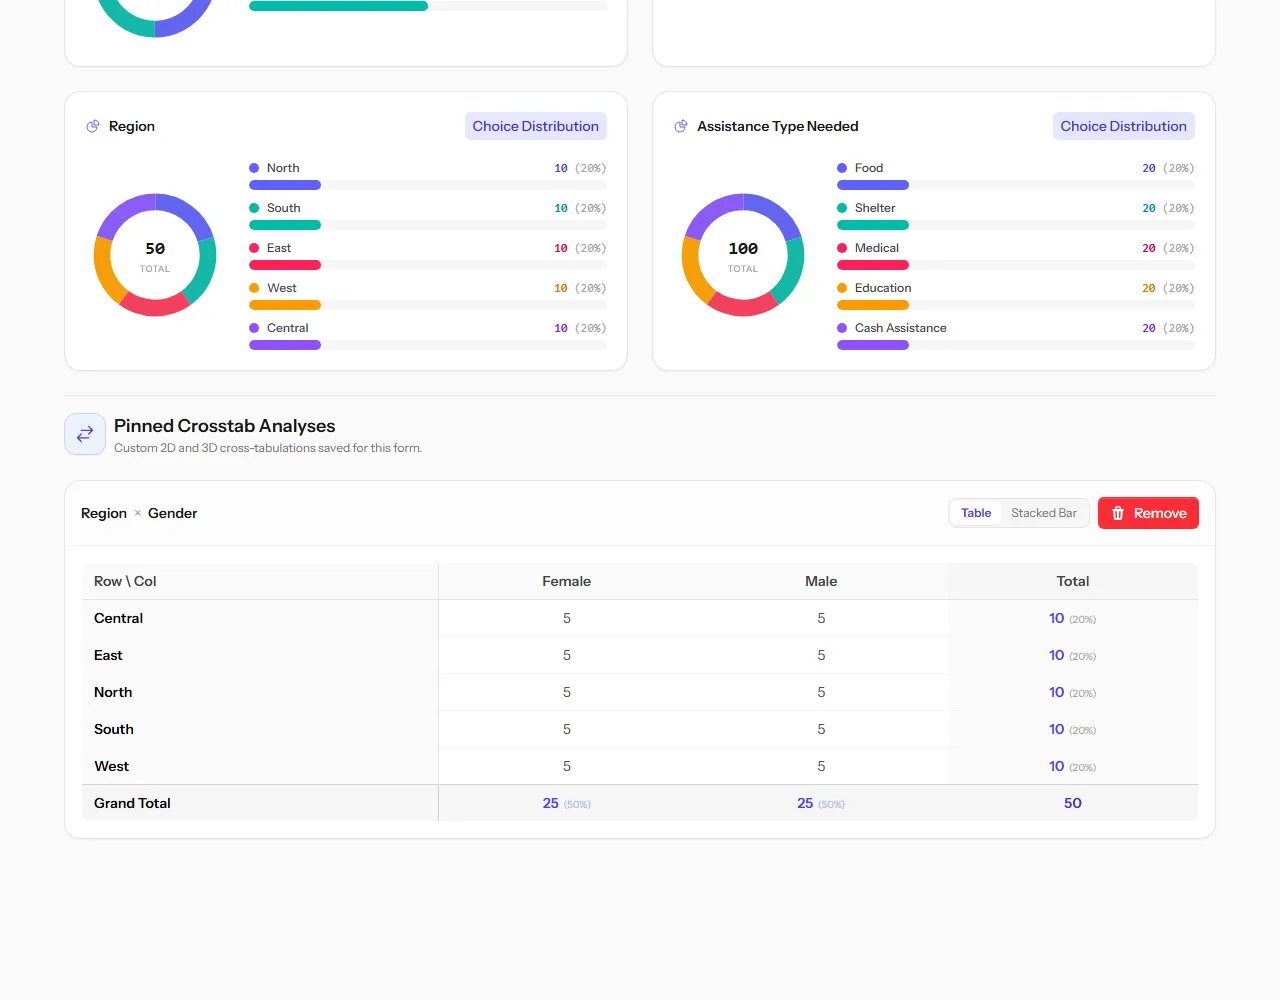
Task: Click the Shelter progress bar
Action: 1016,225
